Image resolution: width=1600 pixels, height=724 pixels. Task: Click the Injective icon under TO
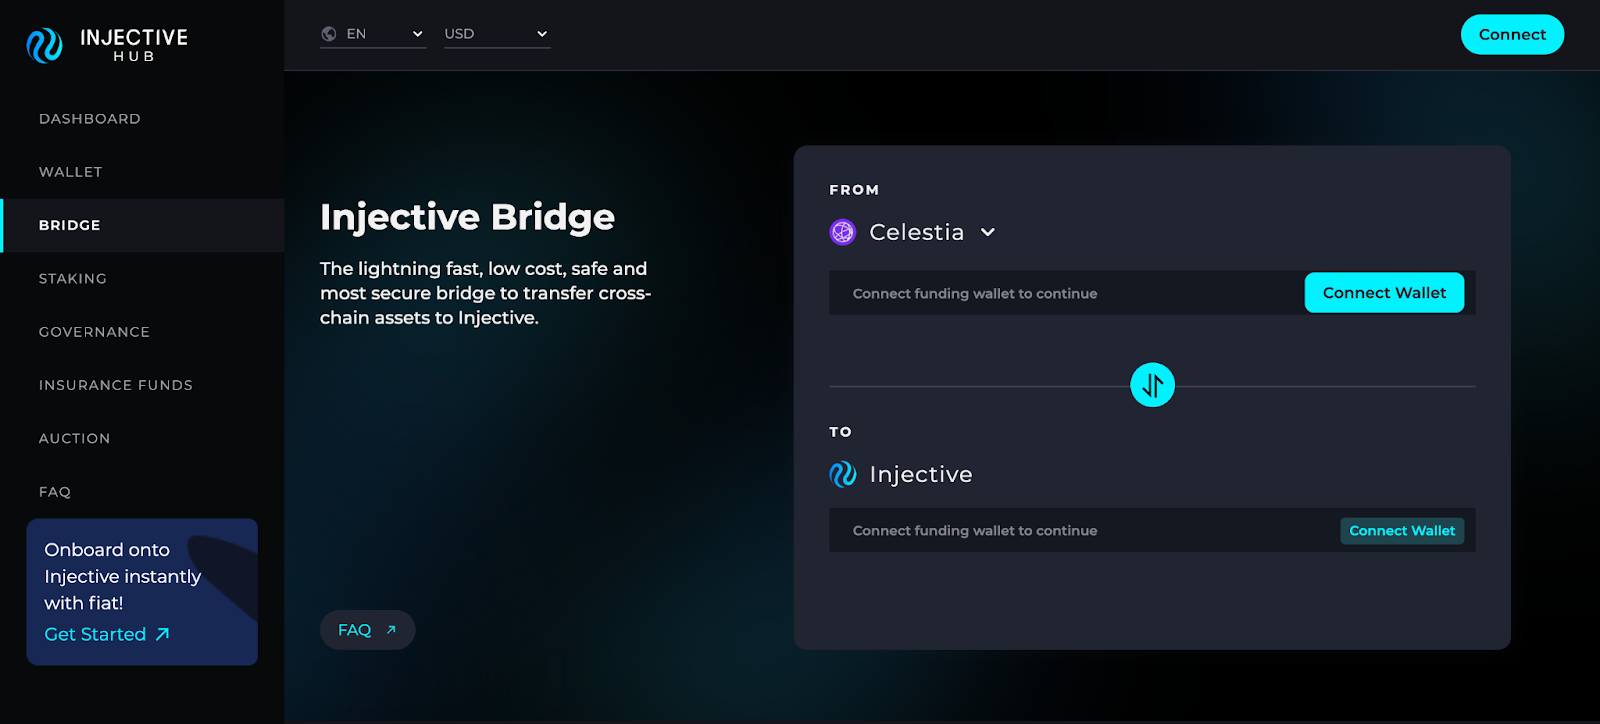[843, 474]
